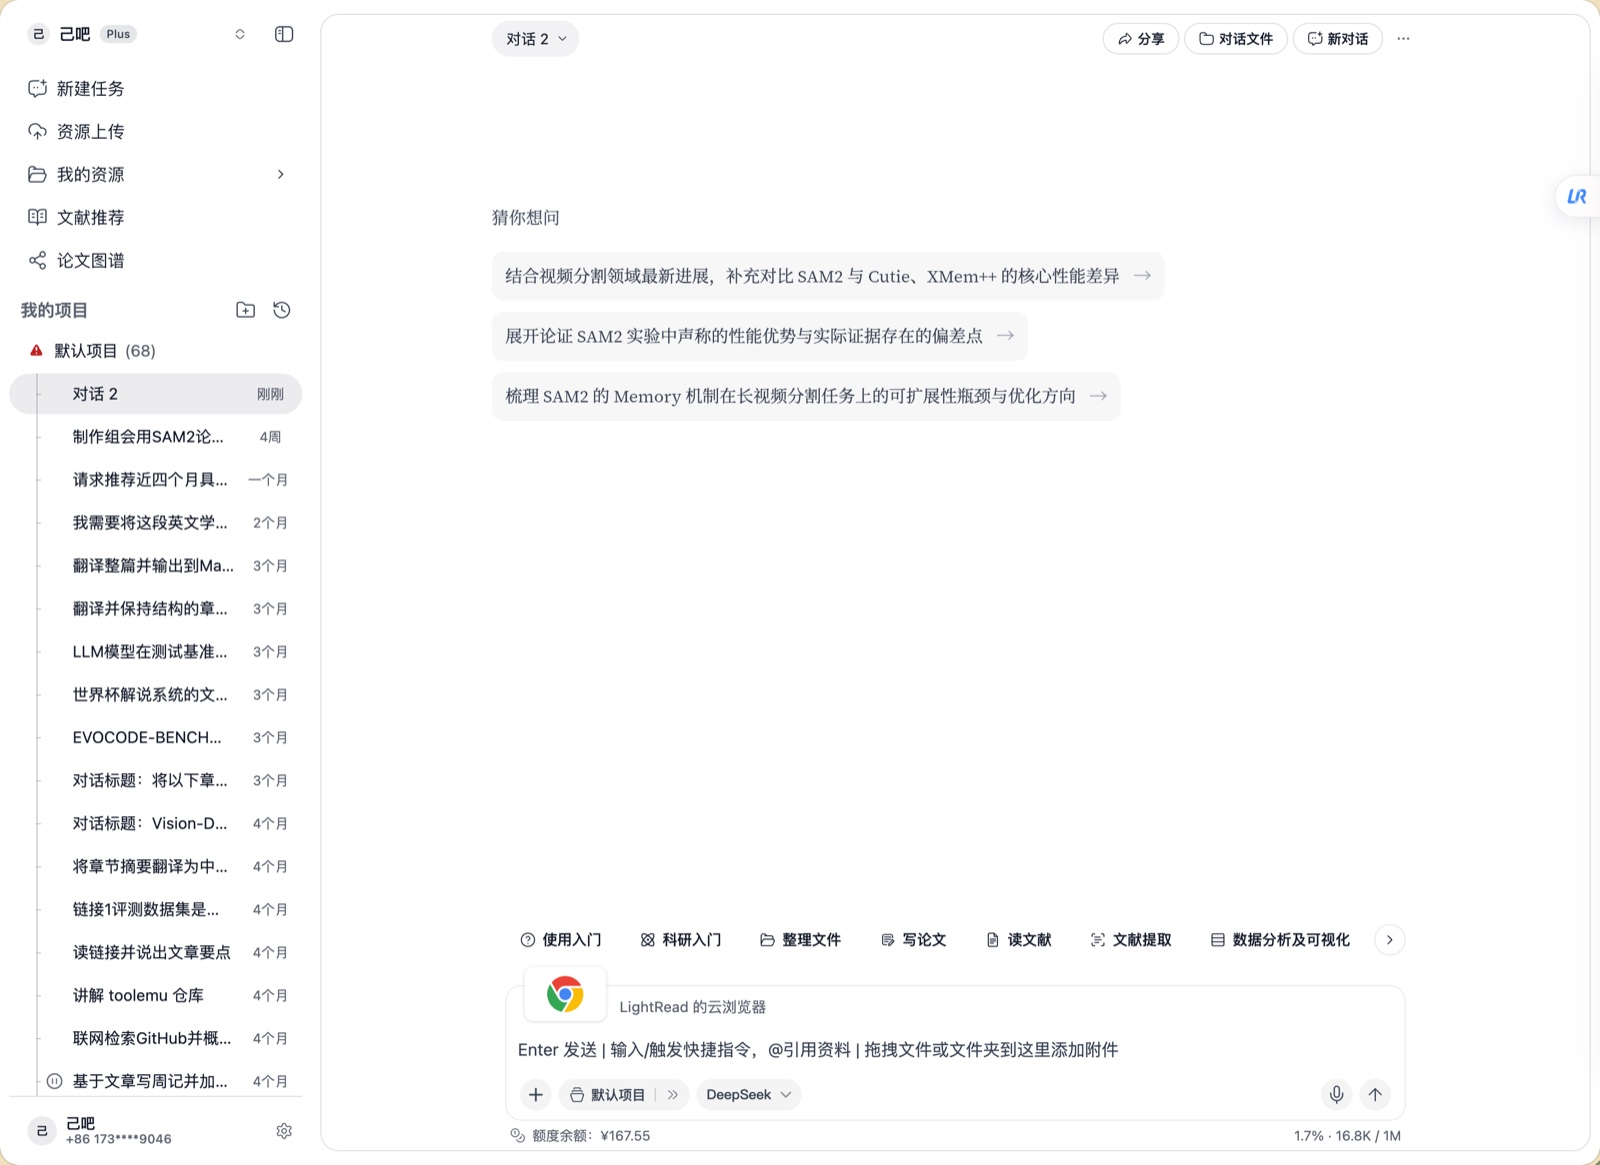Click suggestion 展开论证 SAM2 实验
Viewport: 1600px width, 1165px height.
point(760,336)
